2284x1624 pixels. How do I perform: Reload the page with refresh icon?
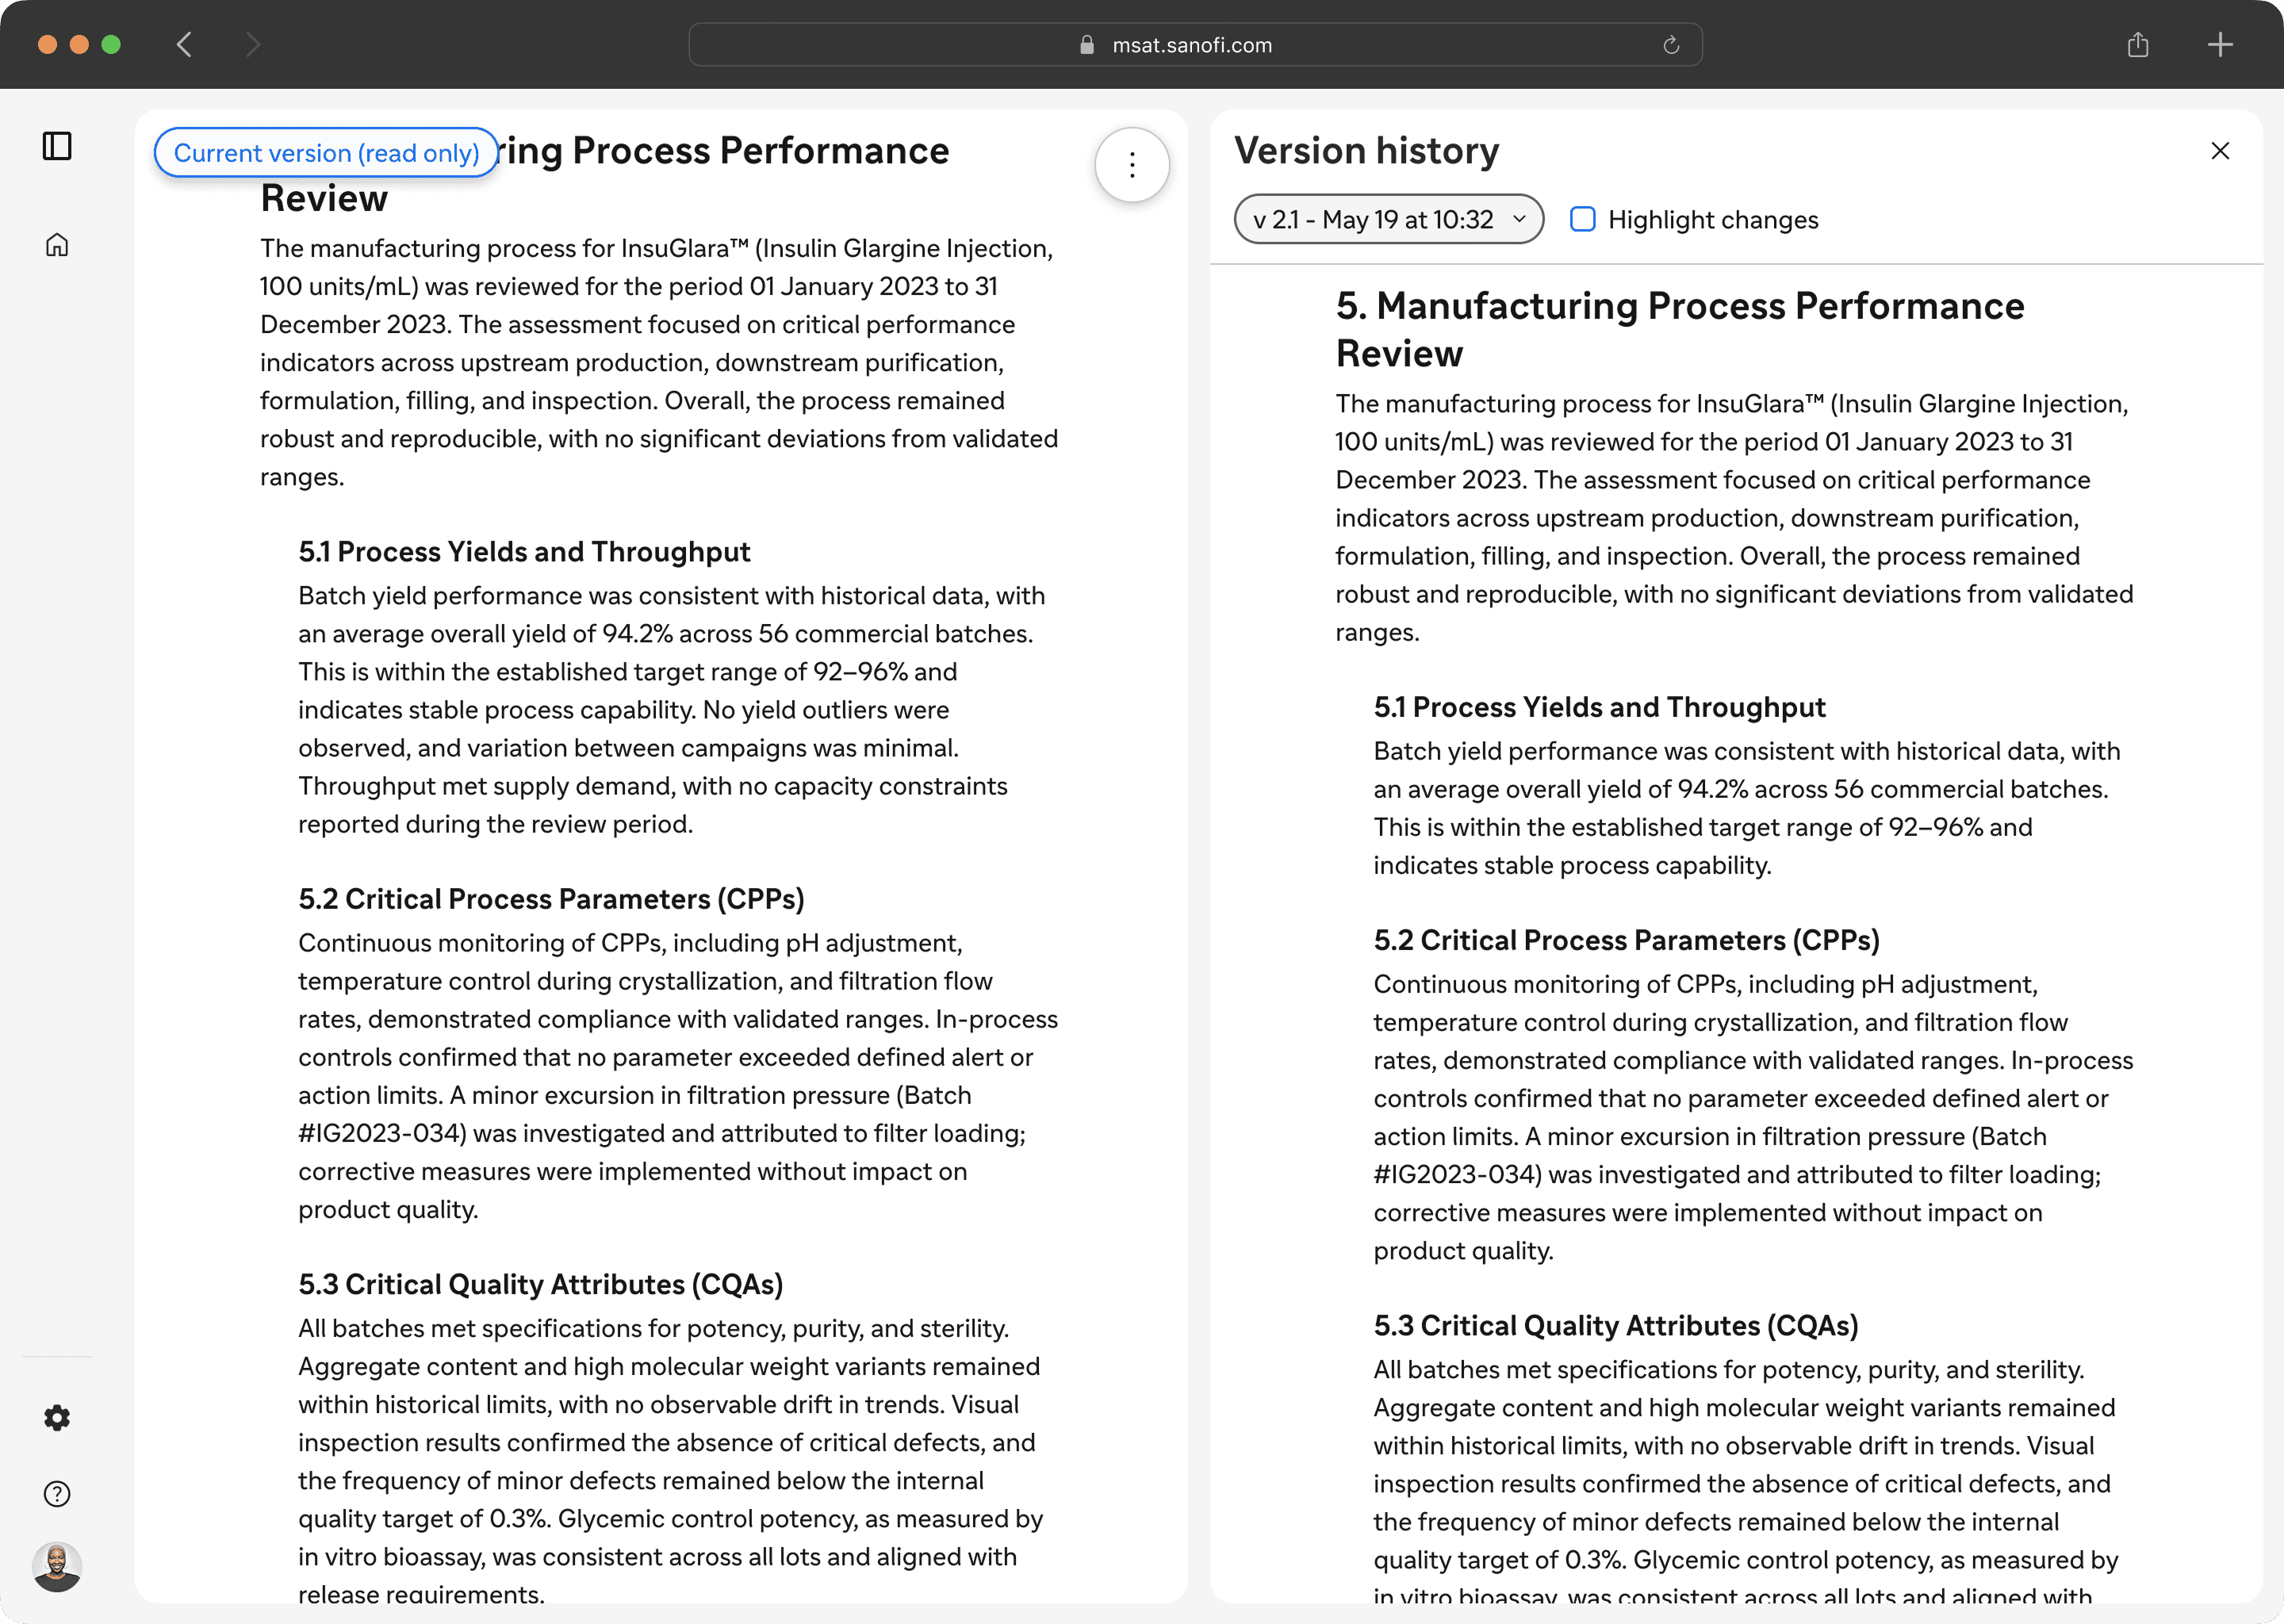pos(1671,45)
